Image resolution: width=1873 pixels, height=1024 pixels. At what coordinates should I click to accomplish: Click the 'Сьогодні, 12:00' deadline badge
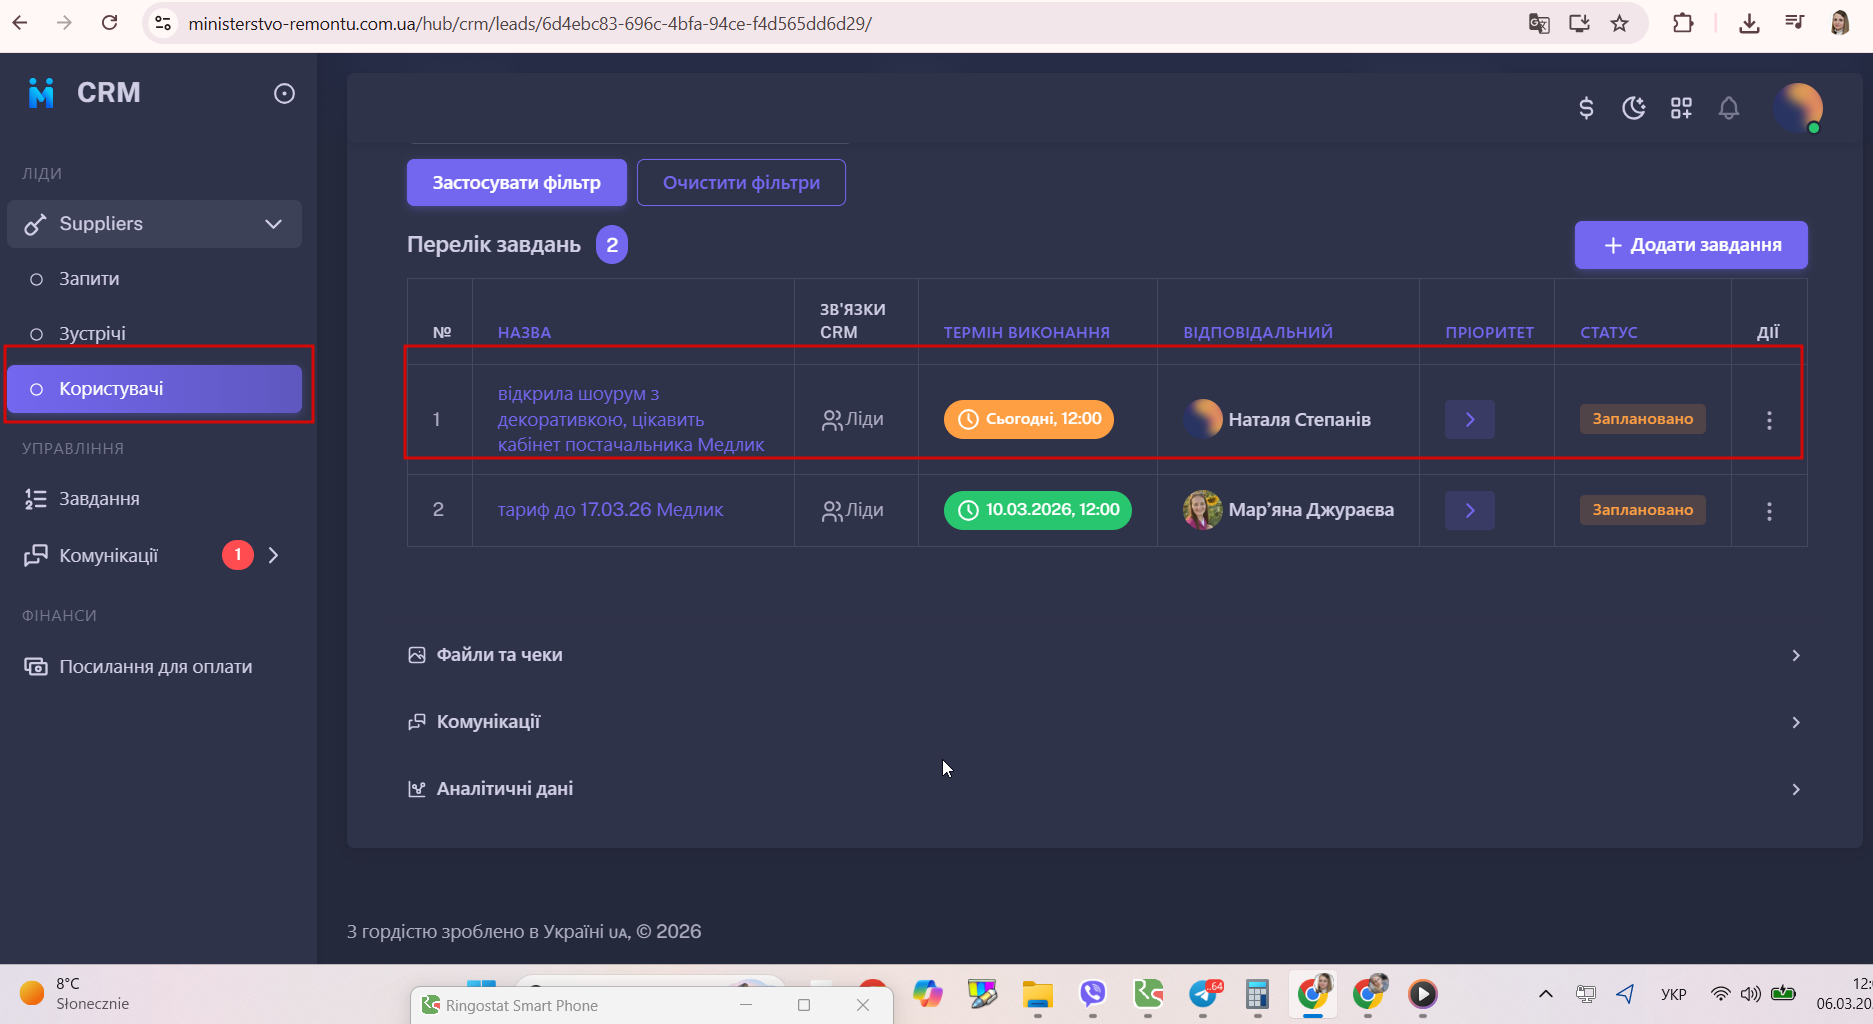[1029, 419]
